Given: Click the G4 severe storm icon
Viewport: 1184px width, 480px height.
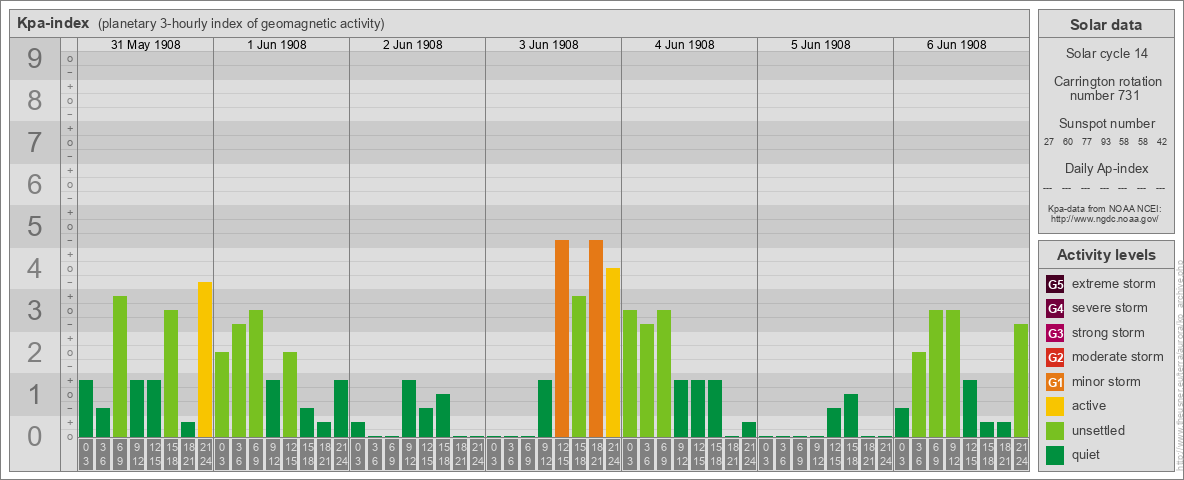Looking at the screenshot, I should click(1055, 308).
